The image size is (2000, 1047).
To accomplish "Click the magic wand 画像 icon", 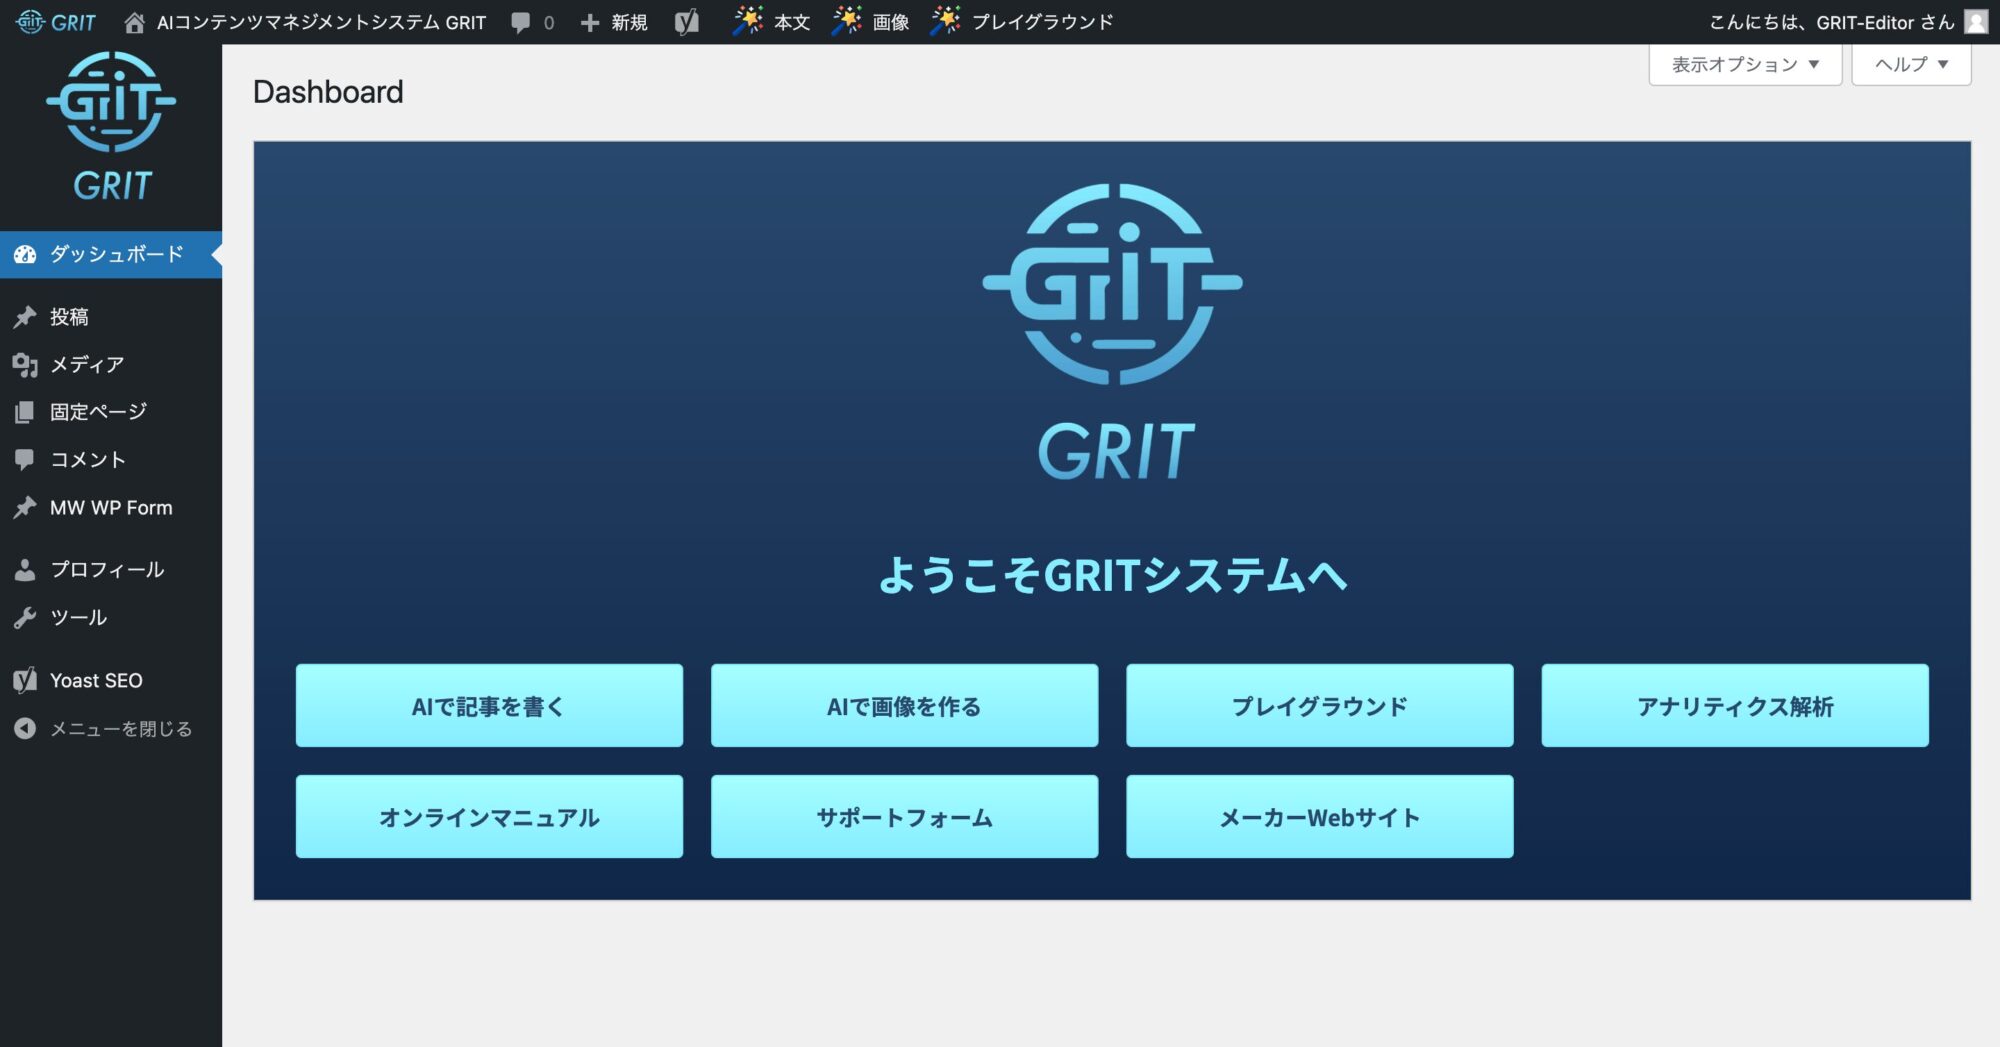I will tap(847, 21).
